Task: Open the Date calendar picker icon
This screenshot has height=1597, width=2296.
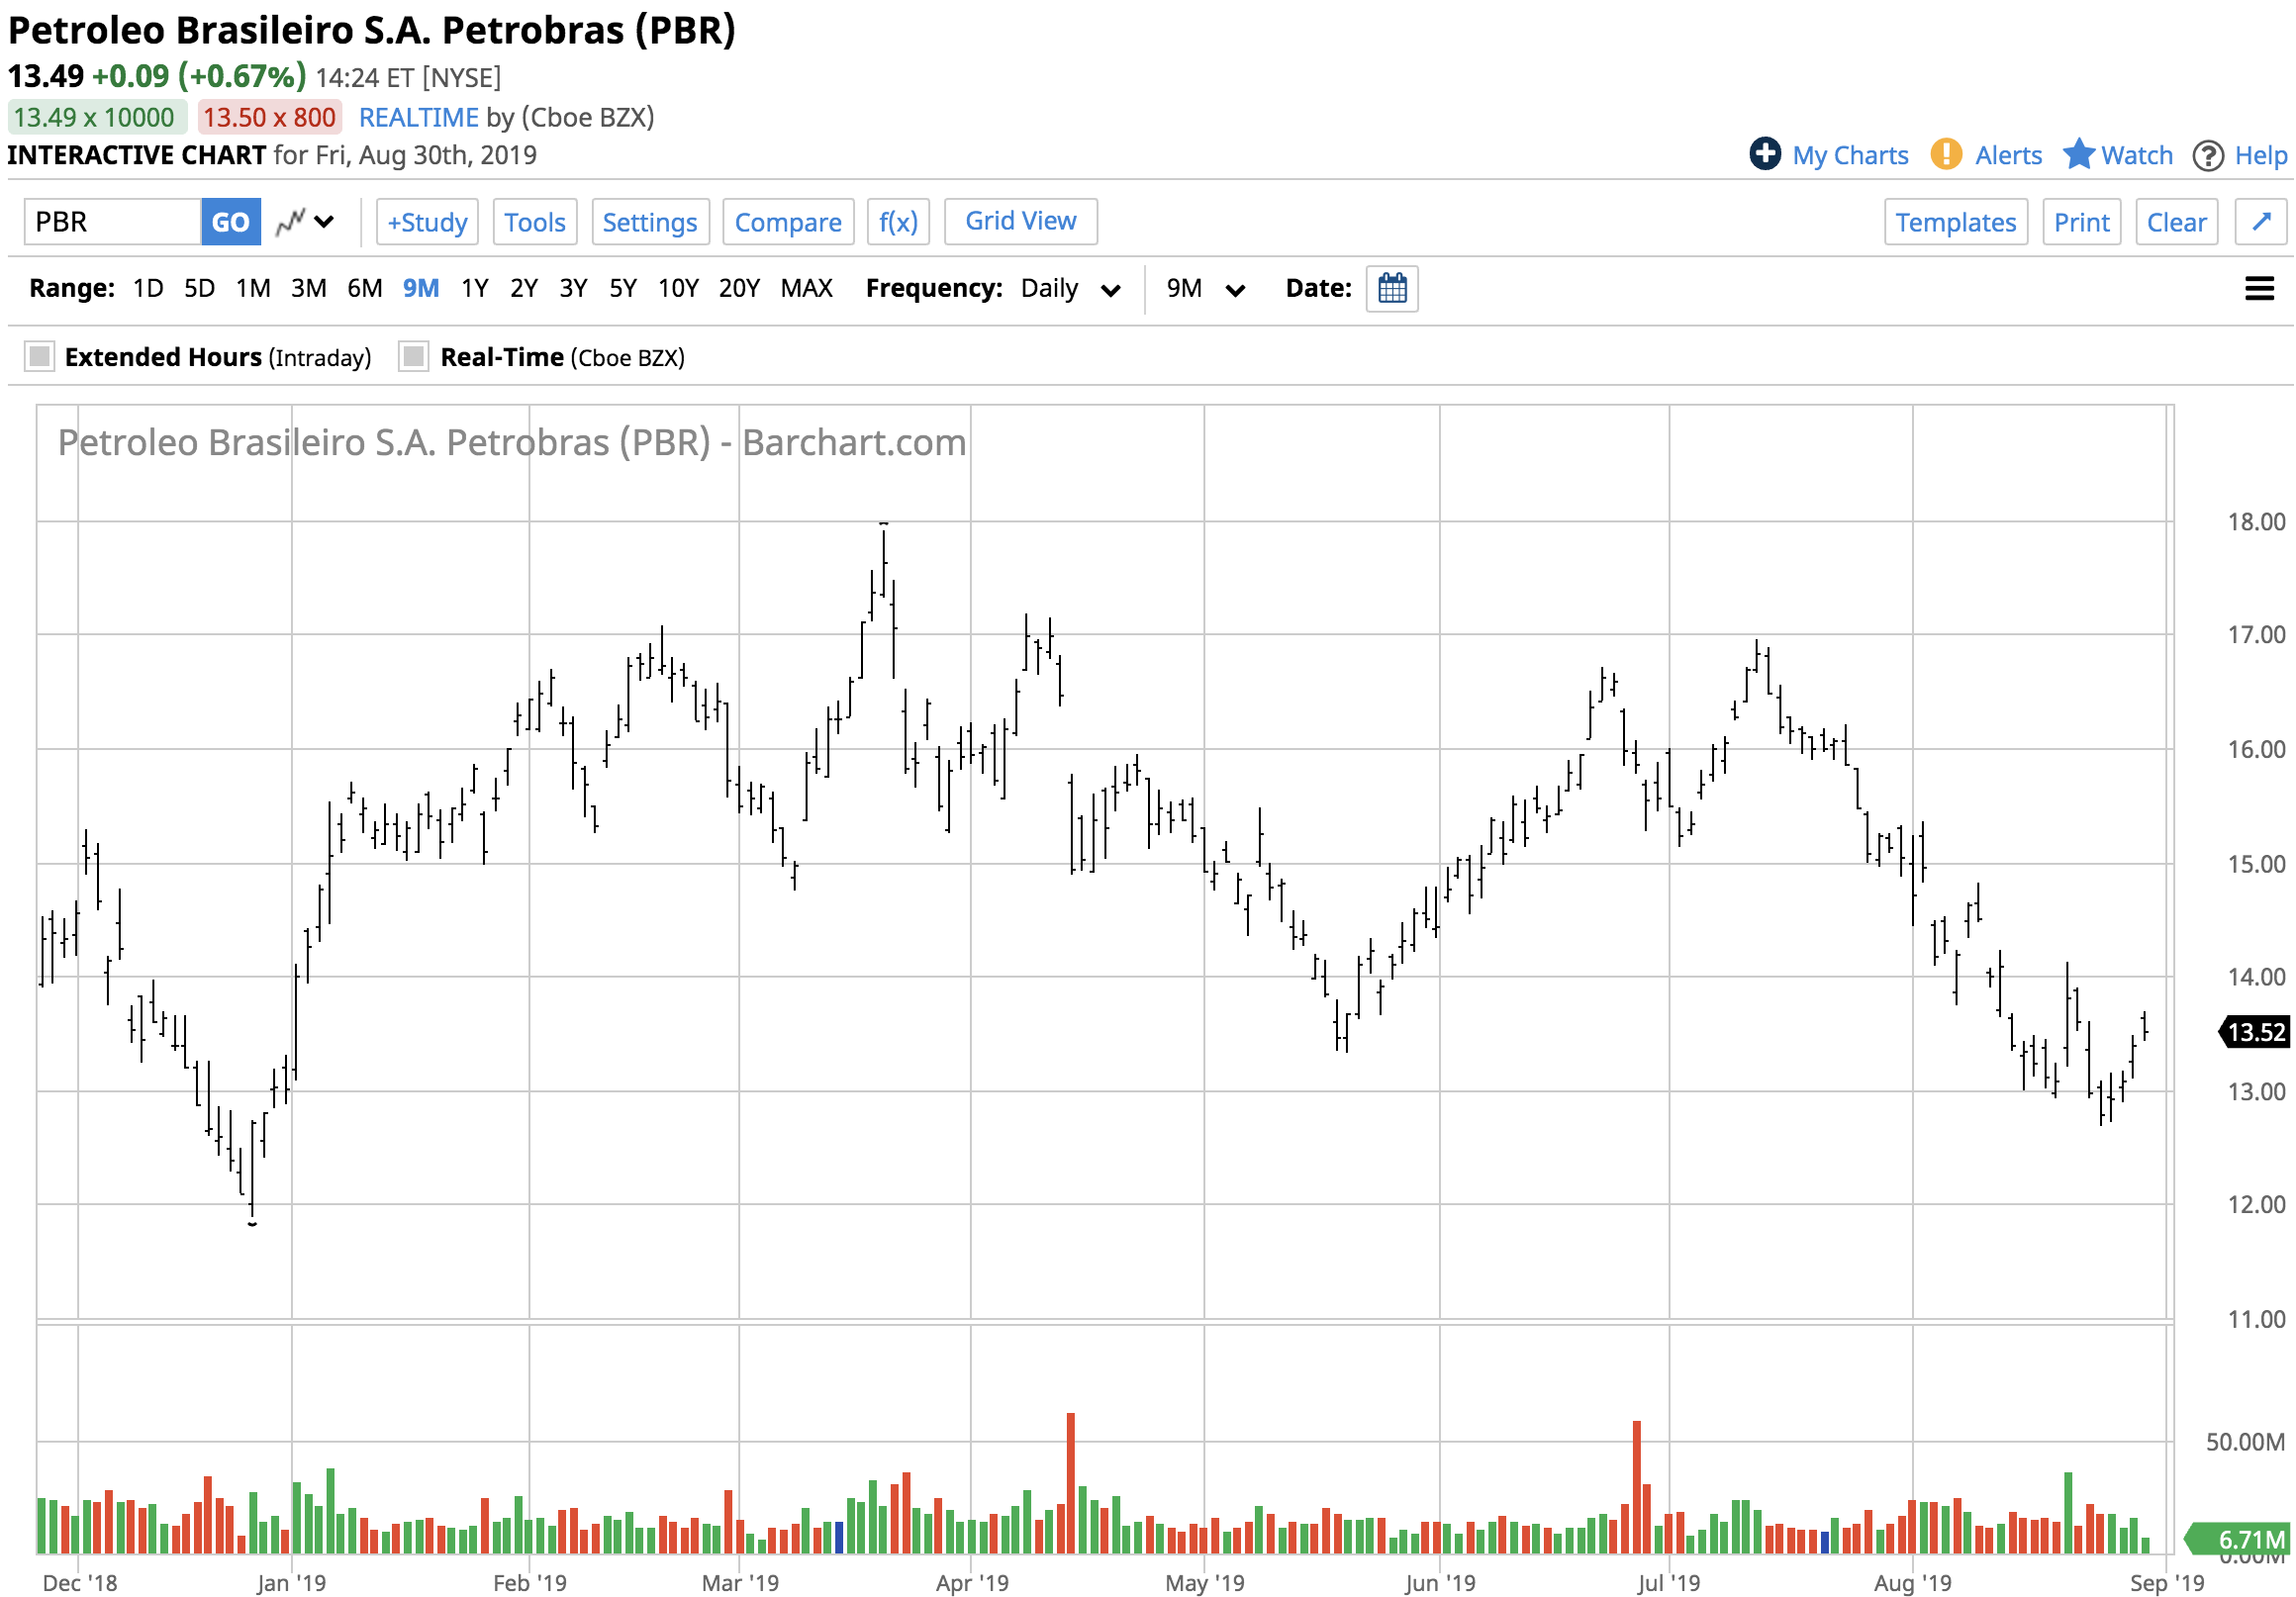Action: 1392,289
